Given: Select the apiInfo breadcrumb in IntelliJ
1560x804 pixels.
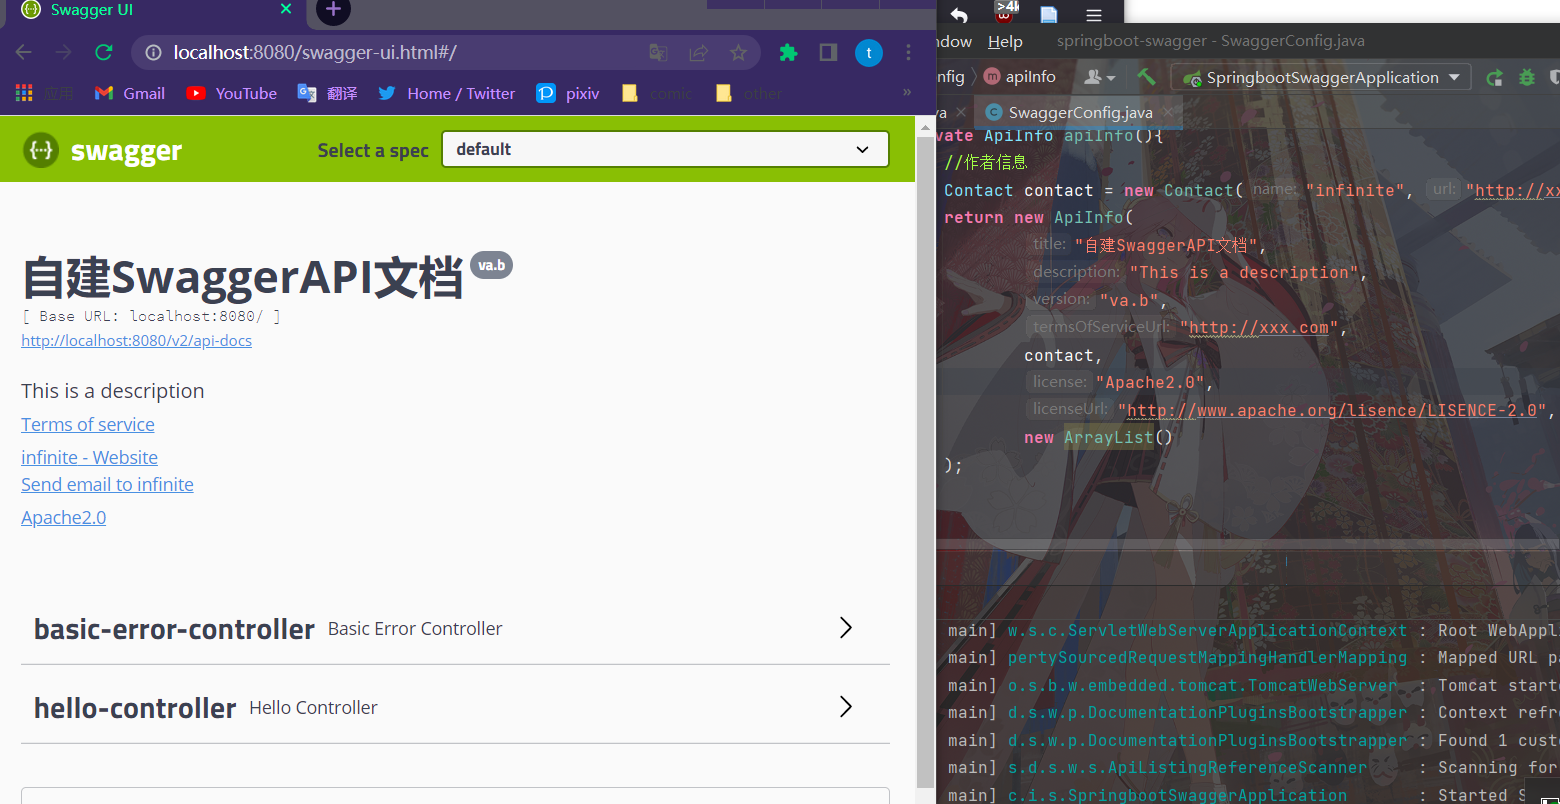Looking at the screenshot, I should (x=1020, y=77).
